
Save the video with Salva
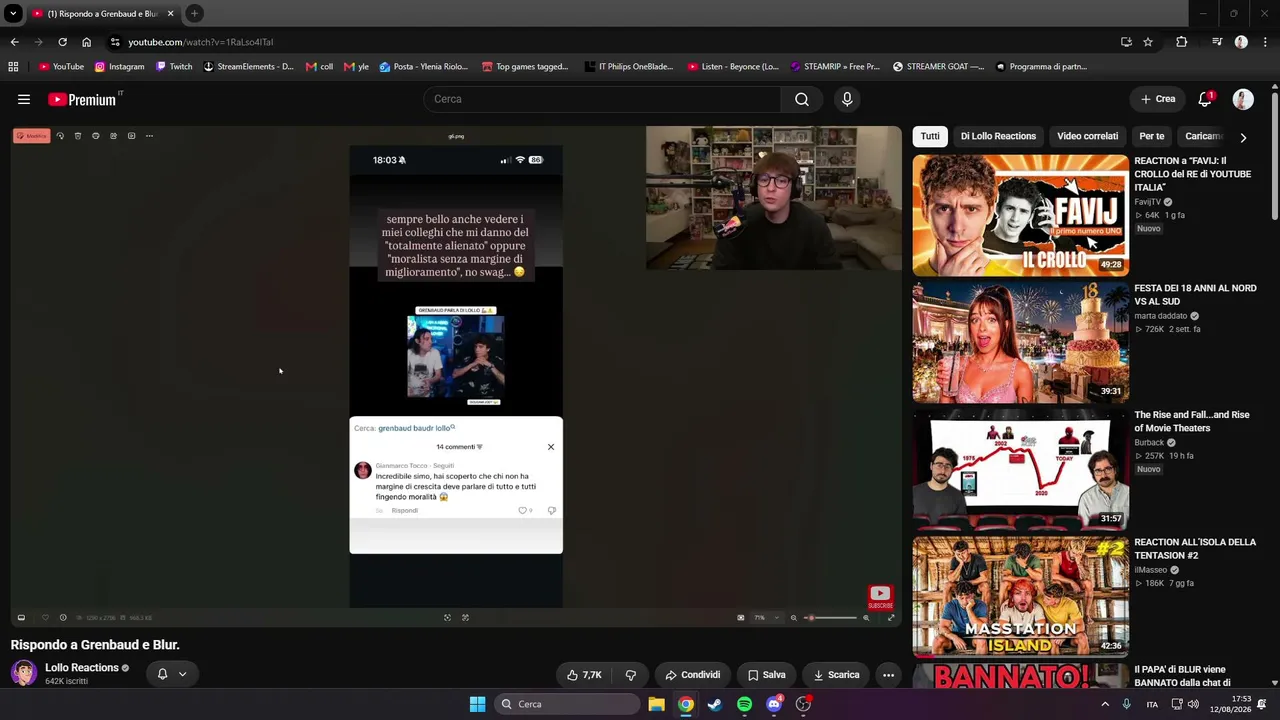pyautogui.click(x=766, y=675)
